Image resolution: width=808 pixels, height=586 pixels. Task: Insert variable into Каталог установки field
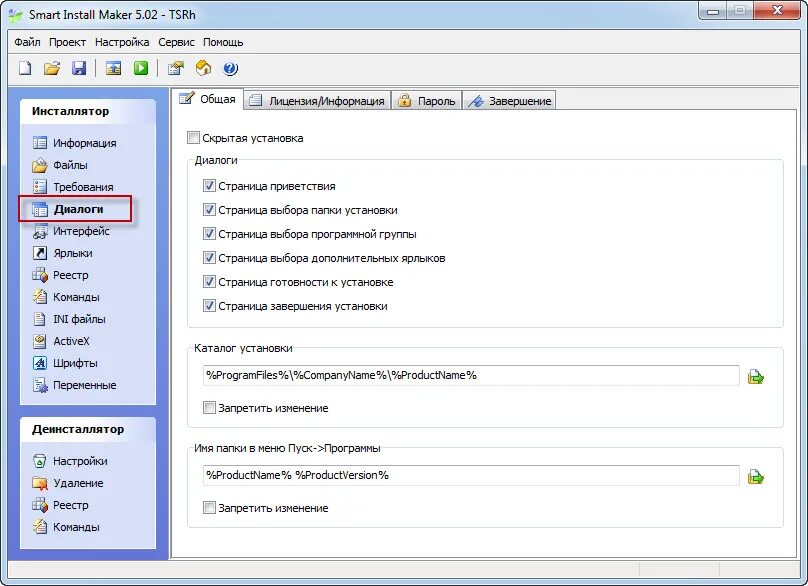(x=755, y=377)
